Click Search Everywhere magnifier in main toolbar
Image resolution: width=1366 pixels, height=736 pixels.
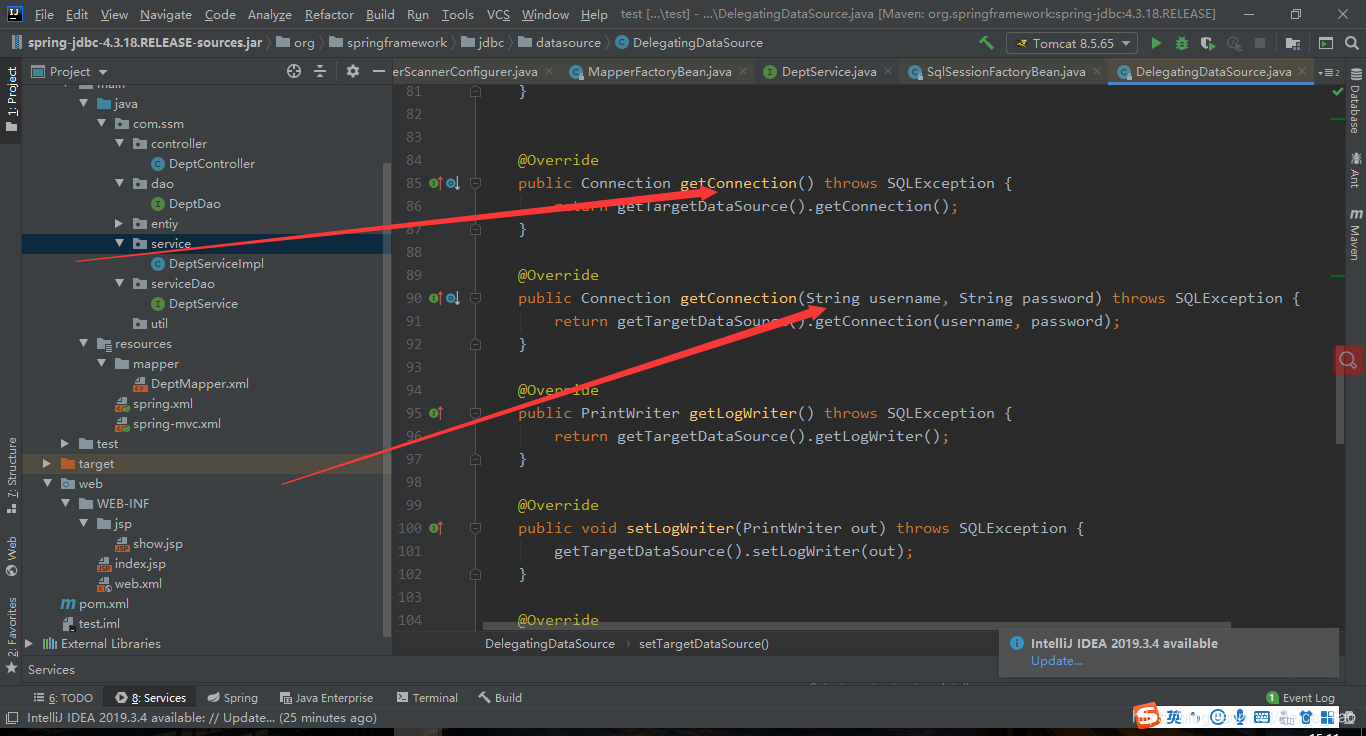pyautogui.click(x=1352, y=43)
